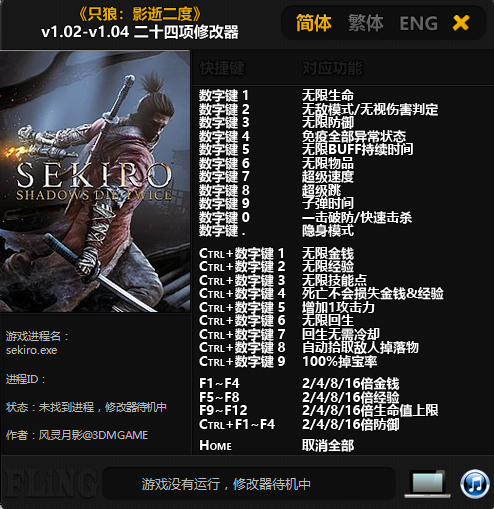494x509 pixels.
Task: Click author 风灵月影@3DMGAME text
Action: [93, 435]
